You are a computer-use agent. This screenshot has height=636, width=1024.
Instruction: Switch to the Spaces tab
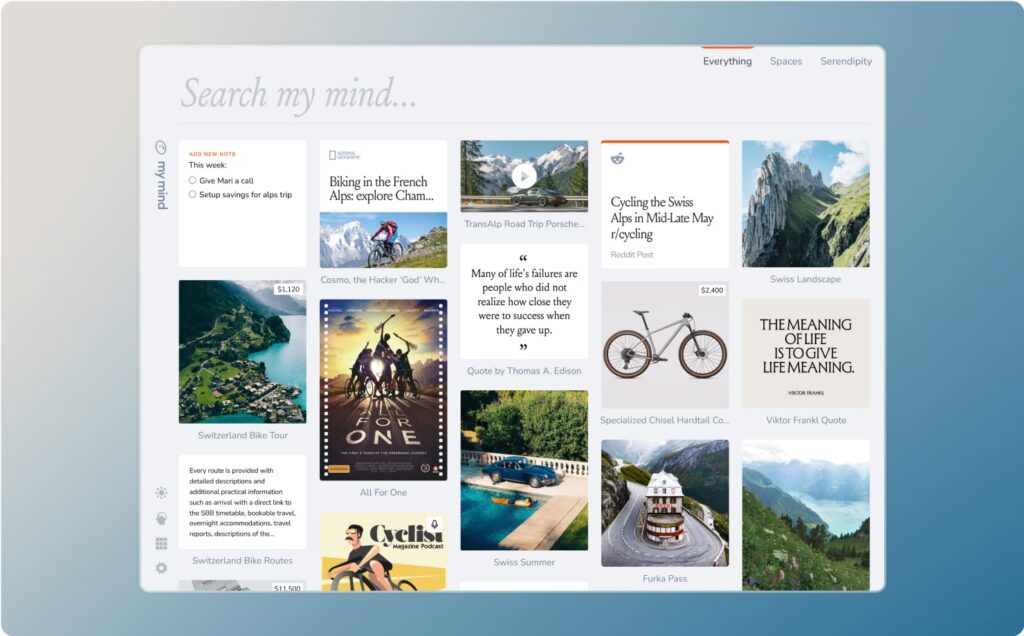pos(785,61)
